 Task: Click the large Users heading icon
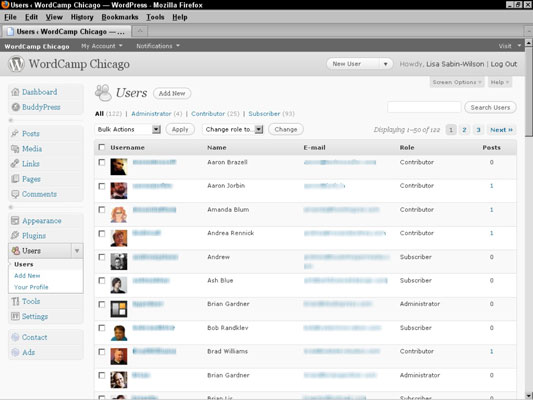tap(103, 93)
